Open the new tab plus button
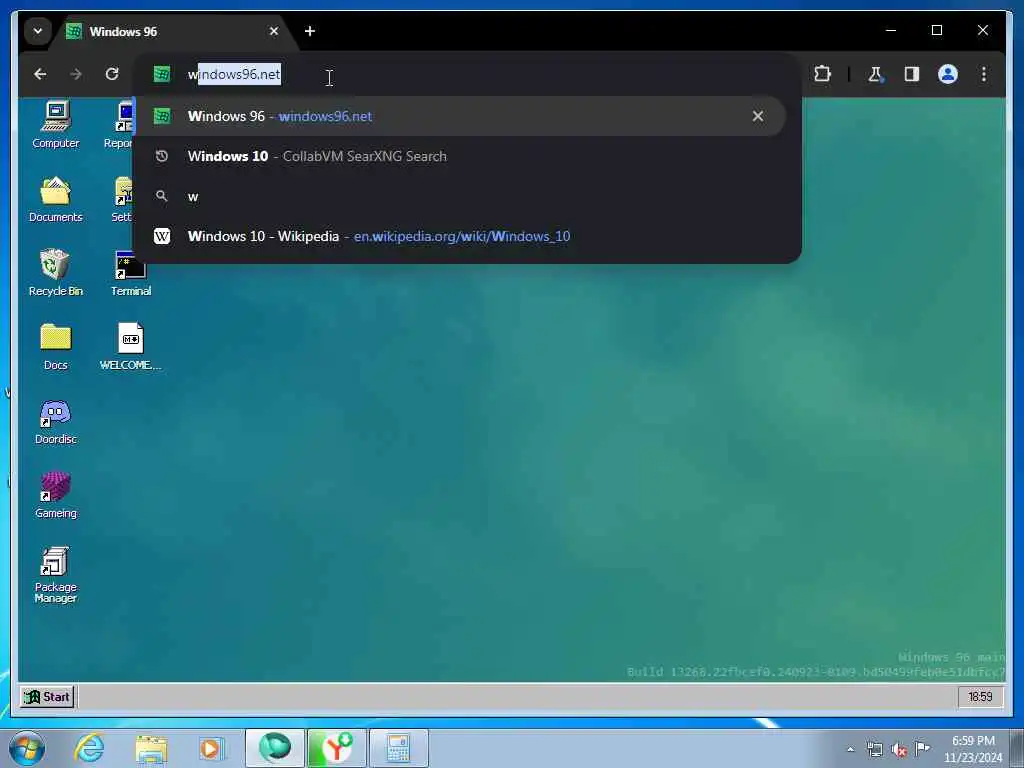Screen dimensions: 1024x768 click(x=310, y=31)
